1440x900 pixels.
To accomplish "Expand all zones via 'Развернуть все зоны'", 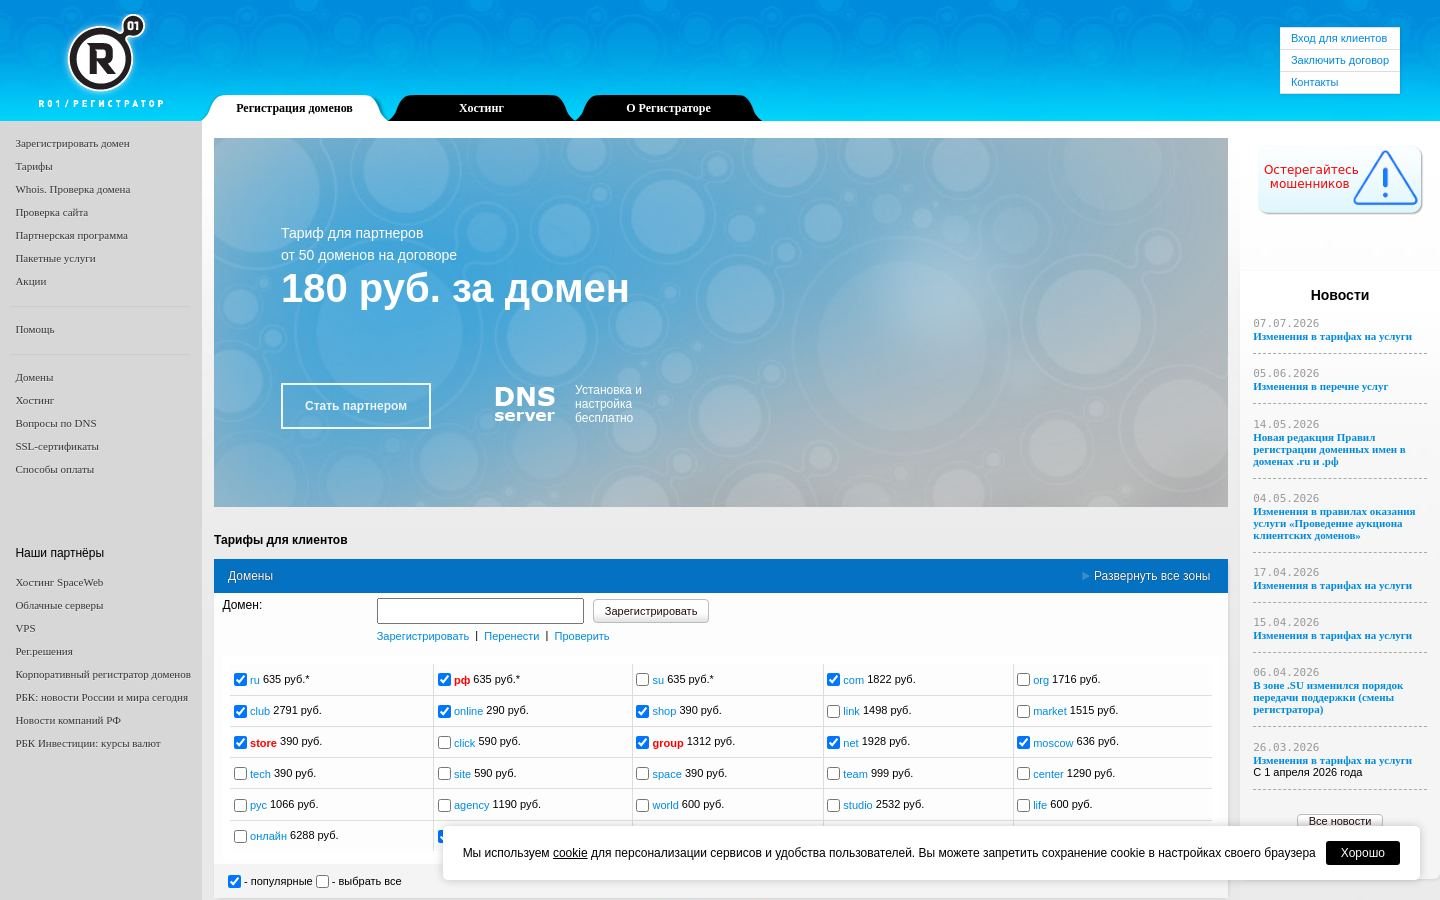I will tap(1151, 576).
